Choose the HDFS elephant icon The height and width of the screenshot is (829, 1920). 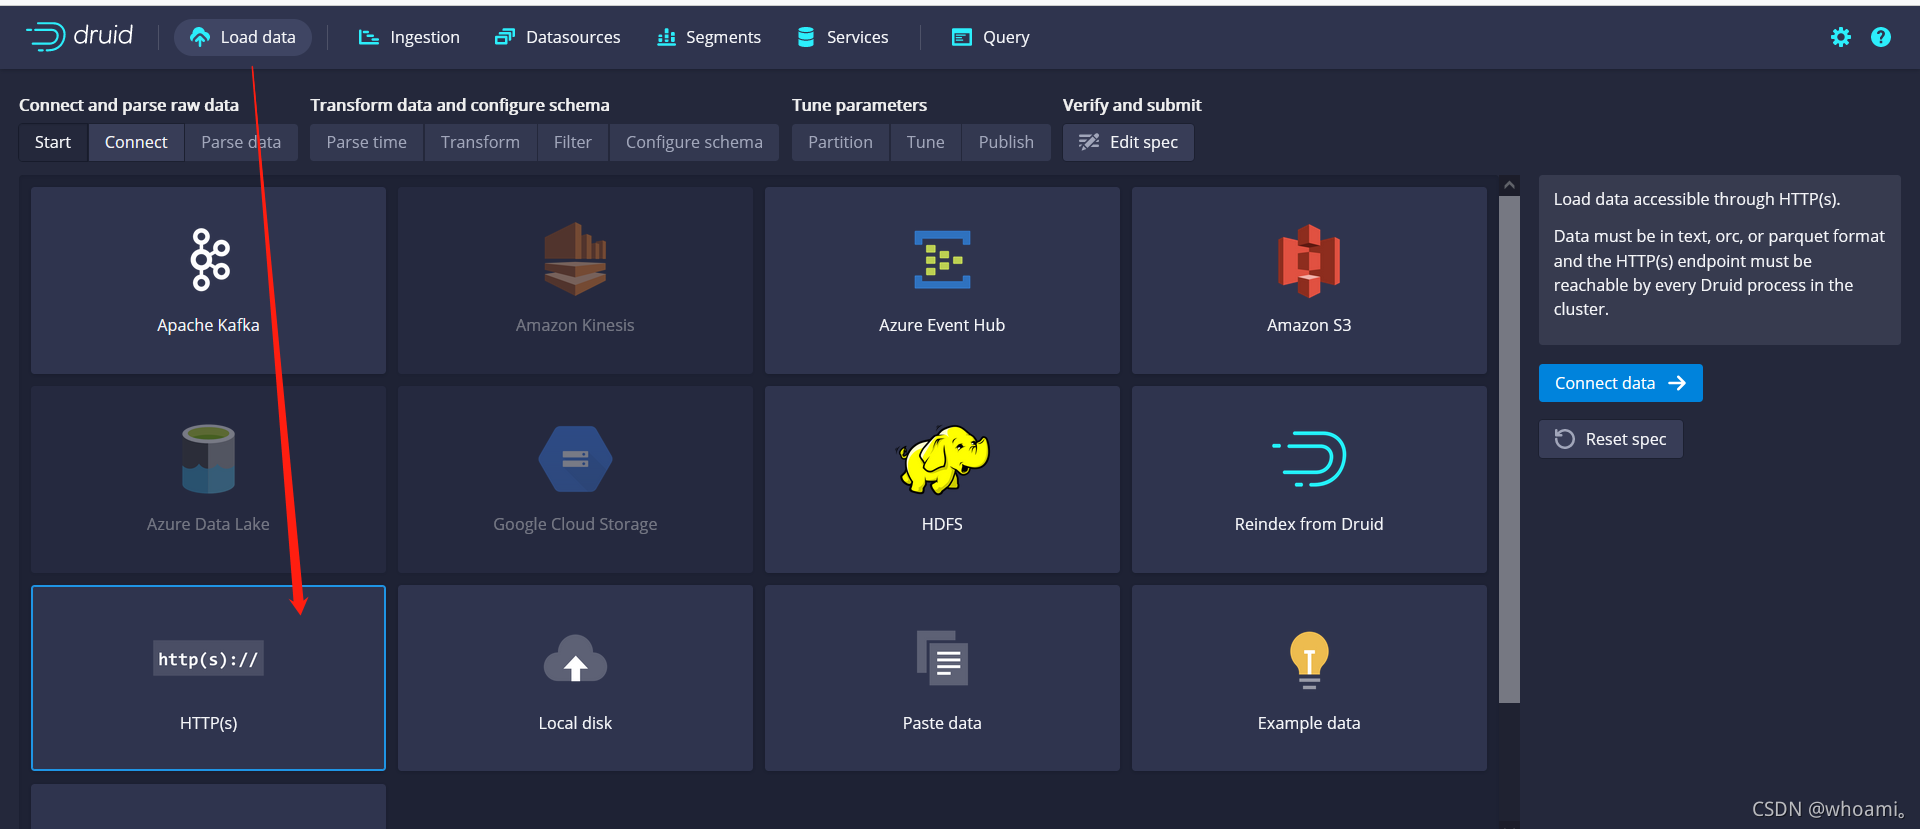[x=942, y=459]
